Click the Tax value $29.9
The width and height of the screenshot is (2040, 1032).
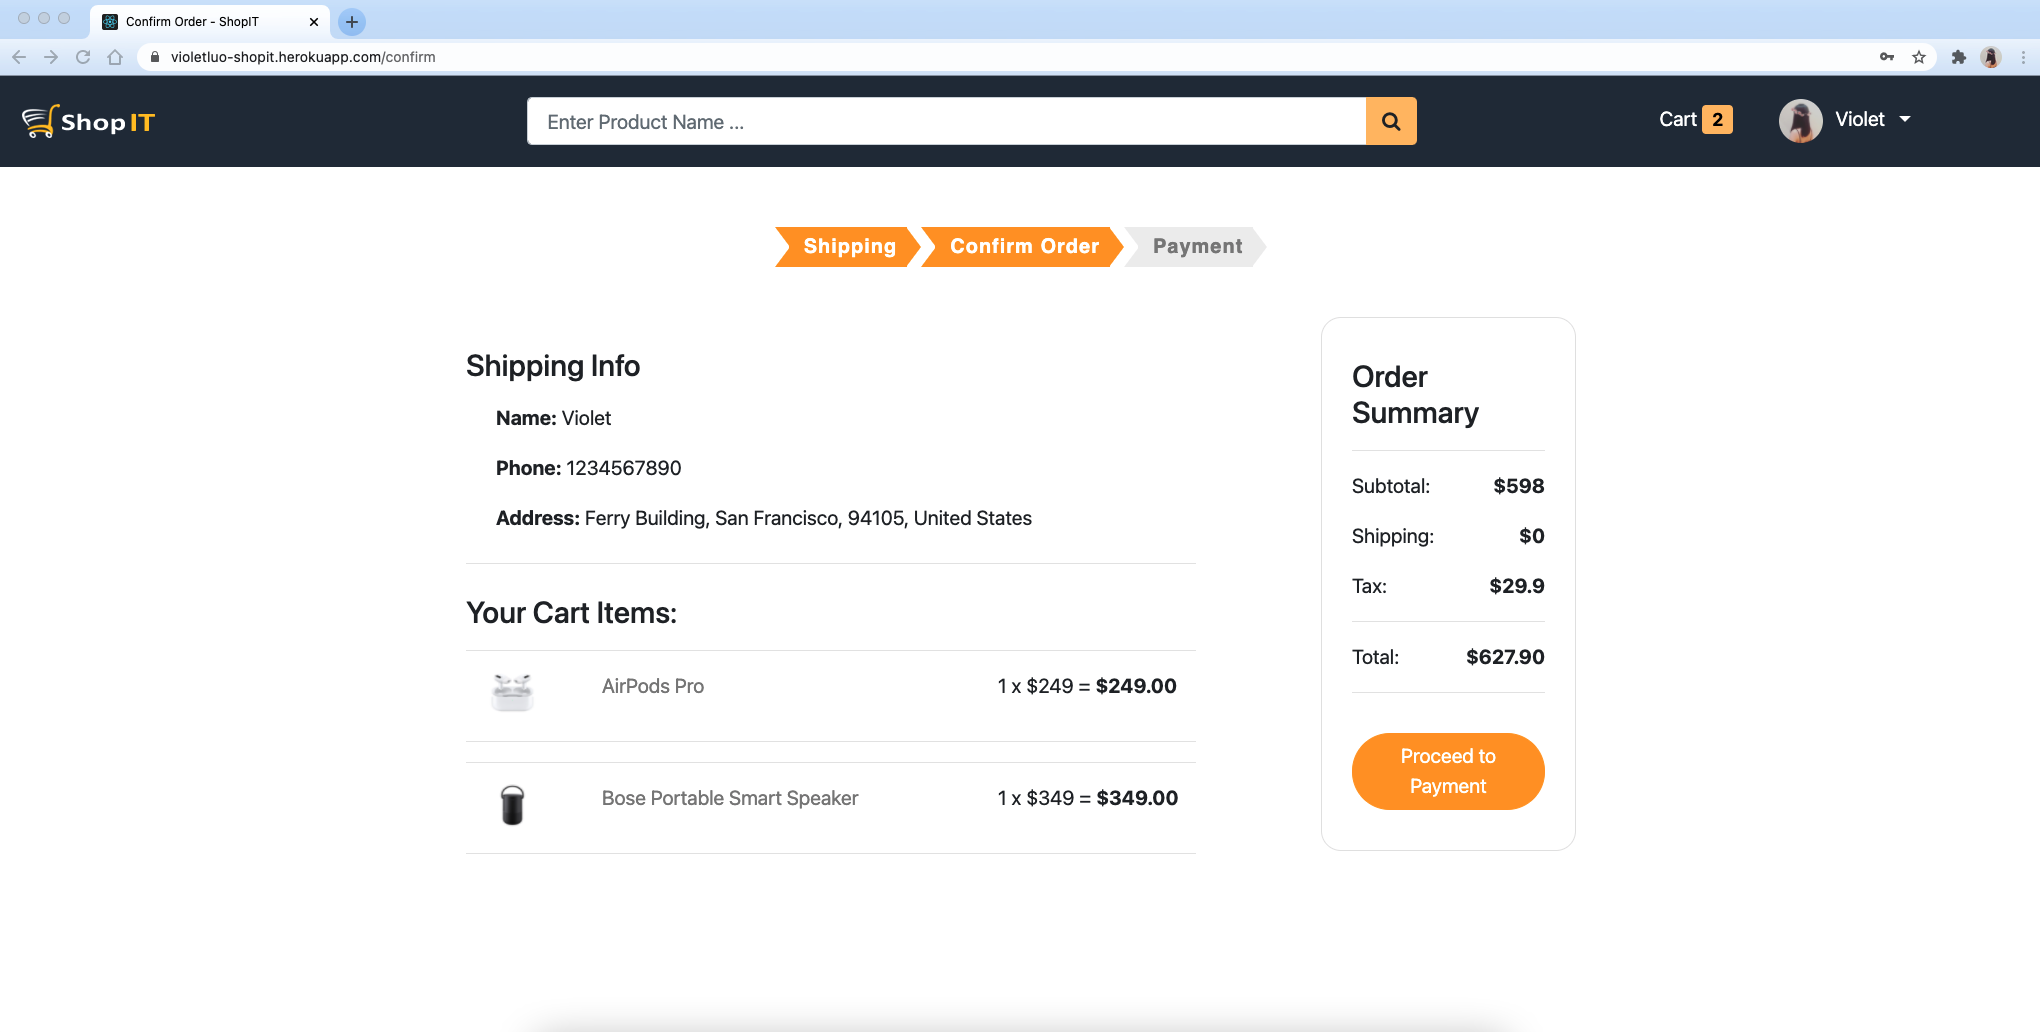[x=1517, y=586]
